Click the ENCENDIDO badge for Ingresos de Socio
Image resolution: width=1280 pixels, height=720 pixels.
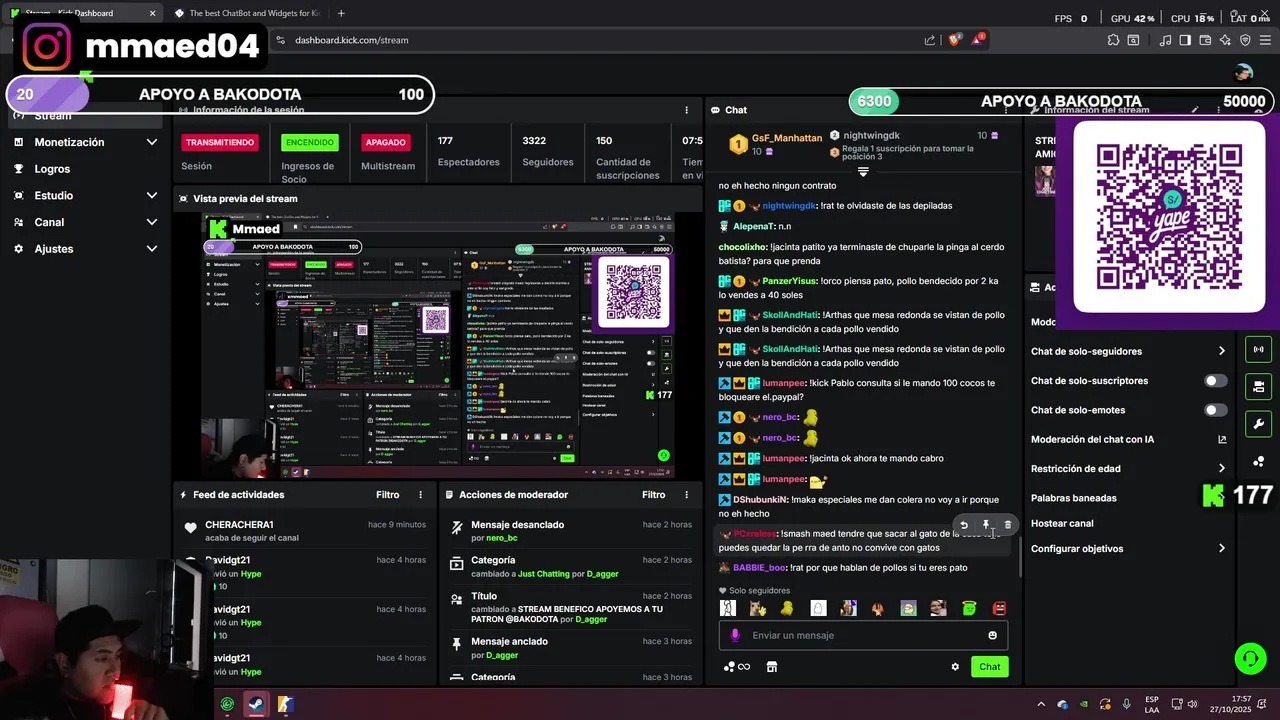tap(310, 142)
